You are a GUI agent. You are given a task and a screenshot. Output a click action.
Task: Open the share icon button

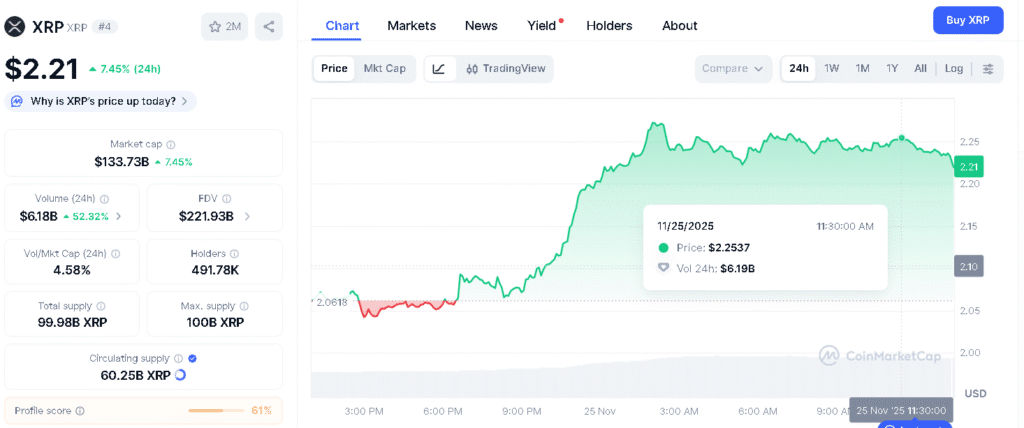pos(268,27)
